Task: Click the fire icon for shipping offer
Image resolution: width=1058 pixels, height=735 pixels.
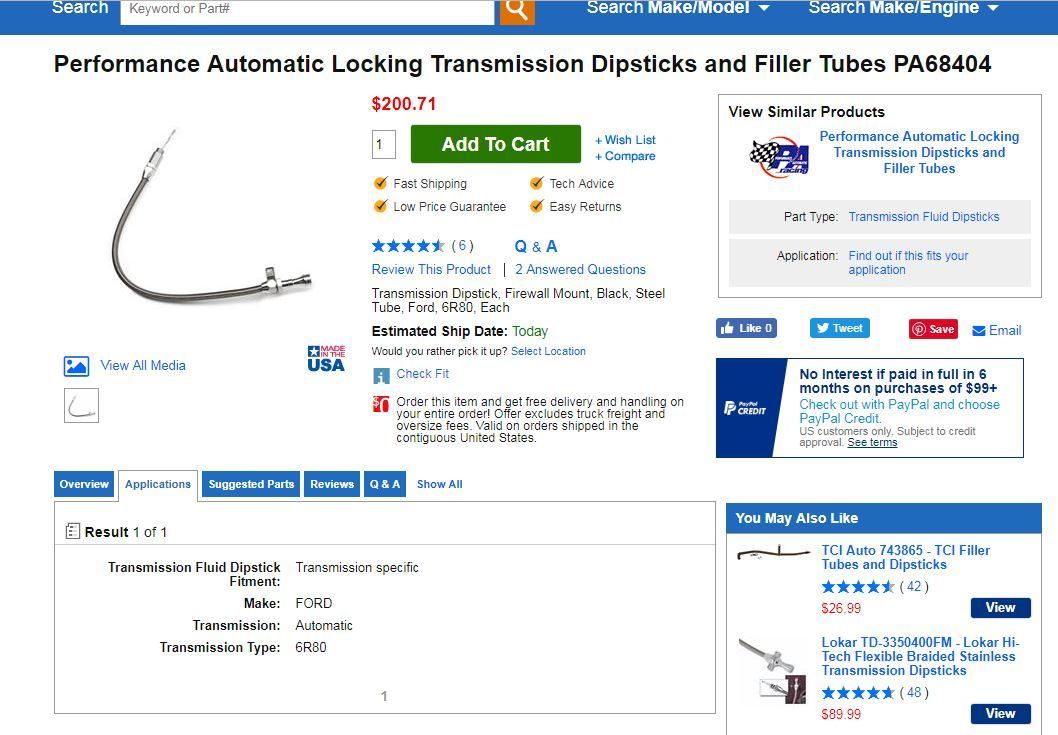Action: tap(380, 402)
